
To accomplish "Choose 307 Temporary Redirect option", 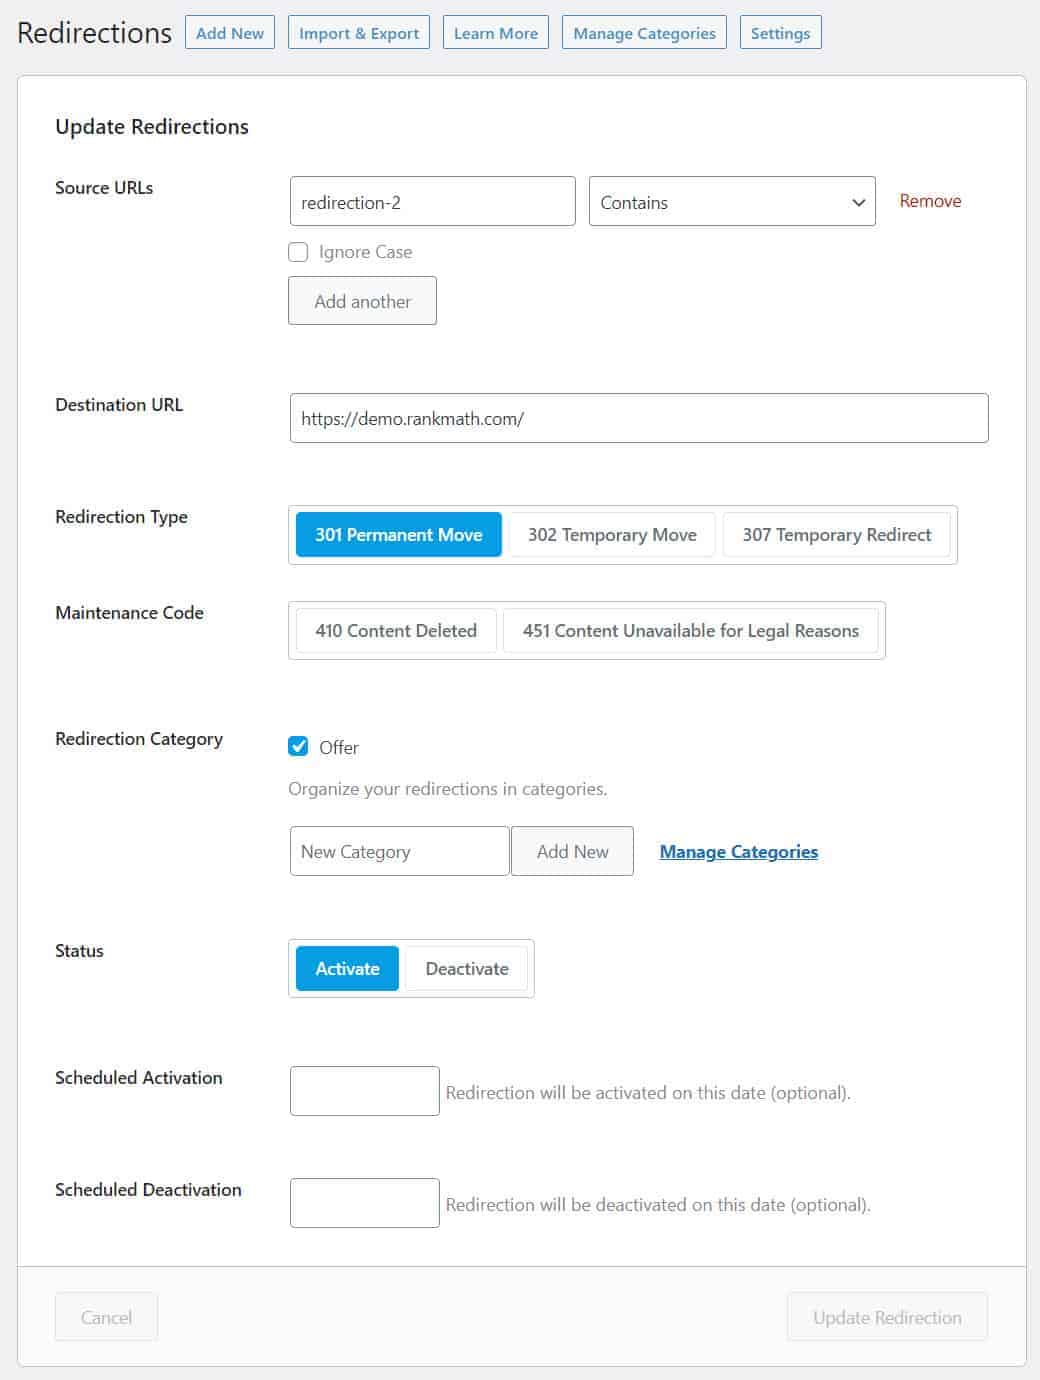I will point(836,535).
